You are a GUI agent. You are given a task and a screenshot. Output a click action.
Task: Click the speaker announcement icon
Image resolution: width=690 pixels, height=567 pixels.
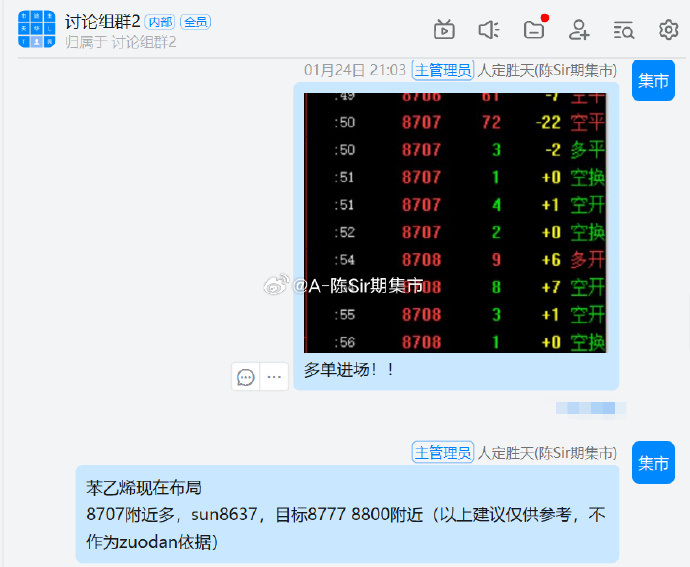point(488,30)
